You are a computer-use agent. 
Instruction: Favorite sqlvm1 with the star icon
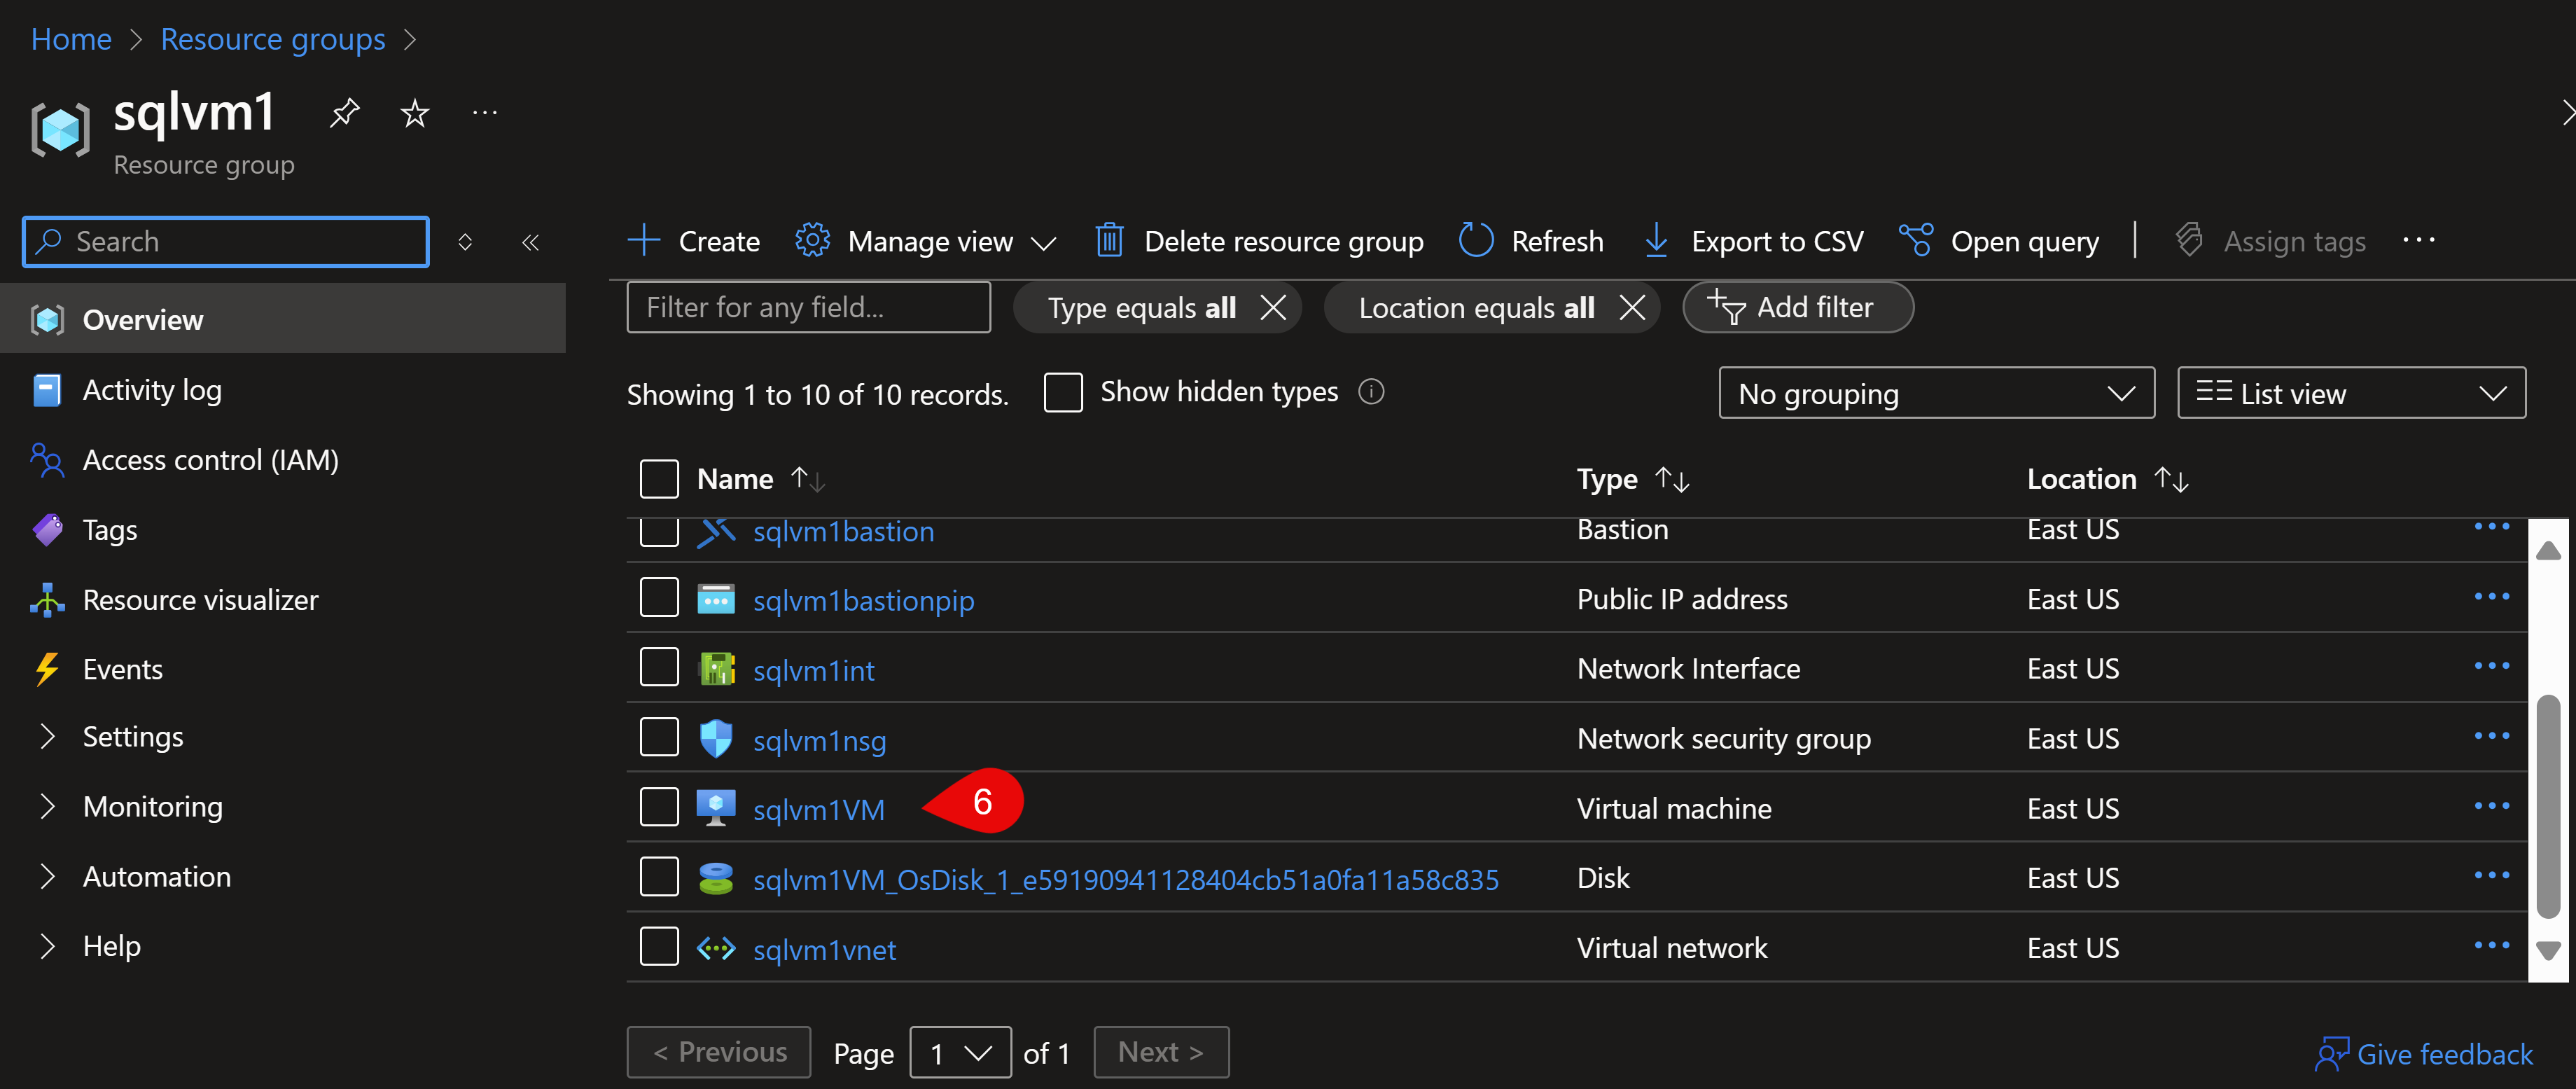414,113
